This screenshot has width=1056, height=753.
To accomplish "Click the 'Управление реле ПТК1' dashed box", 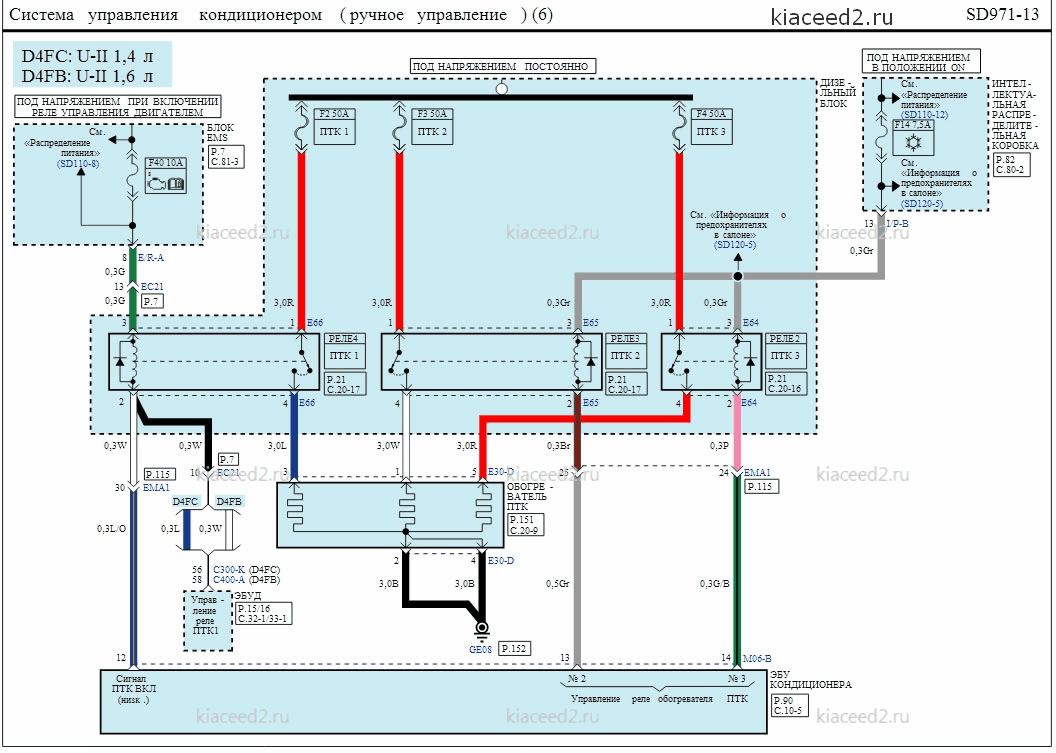I will tap(207, 620).
